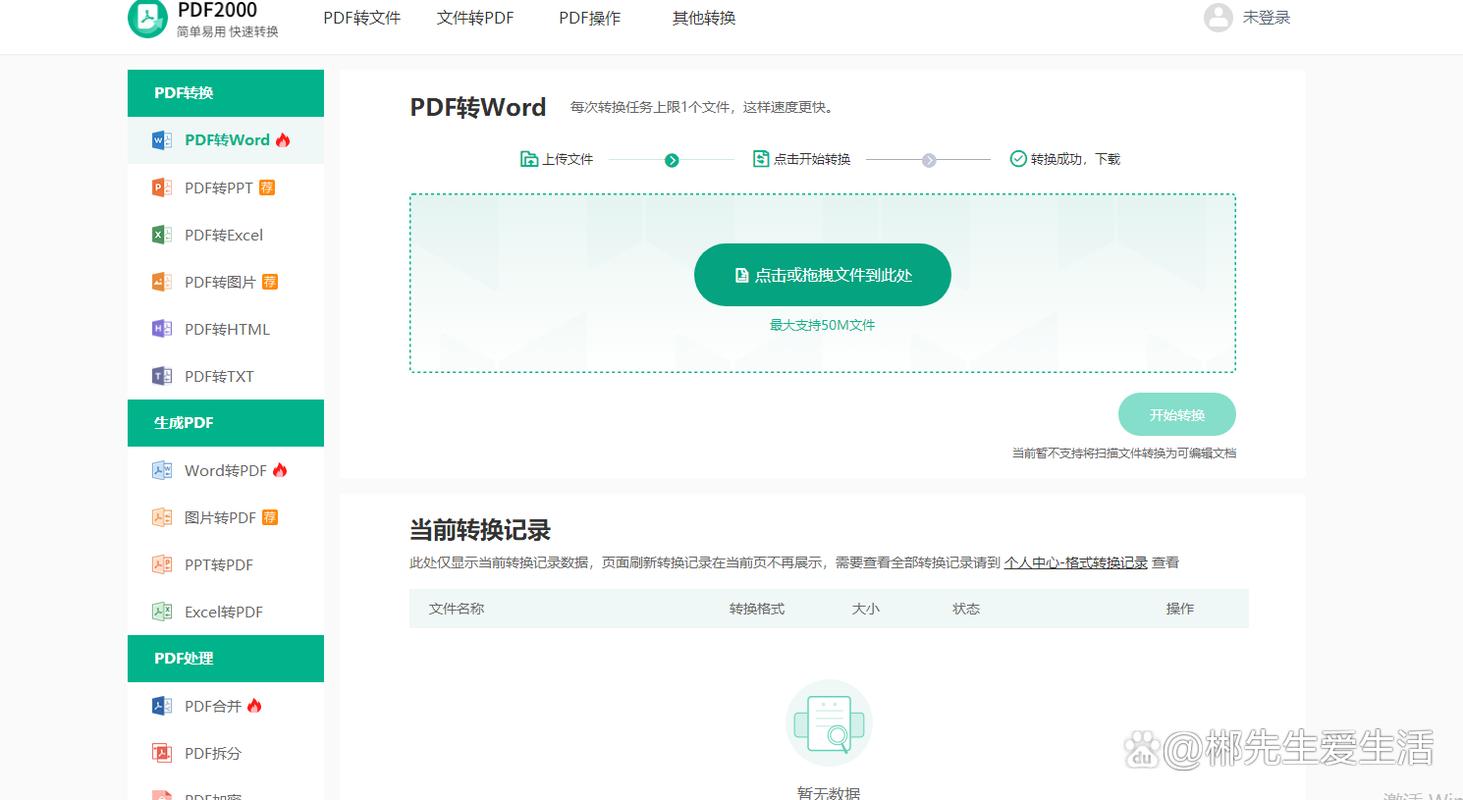Click the PDF2000 logo icon
The image size is (1463, 800).
coord(148,18)
